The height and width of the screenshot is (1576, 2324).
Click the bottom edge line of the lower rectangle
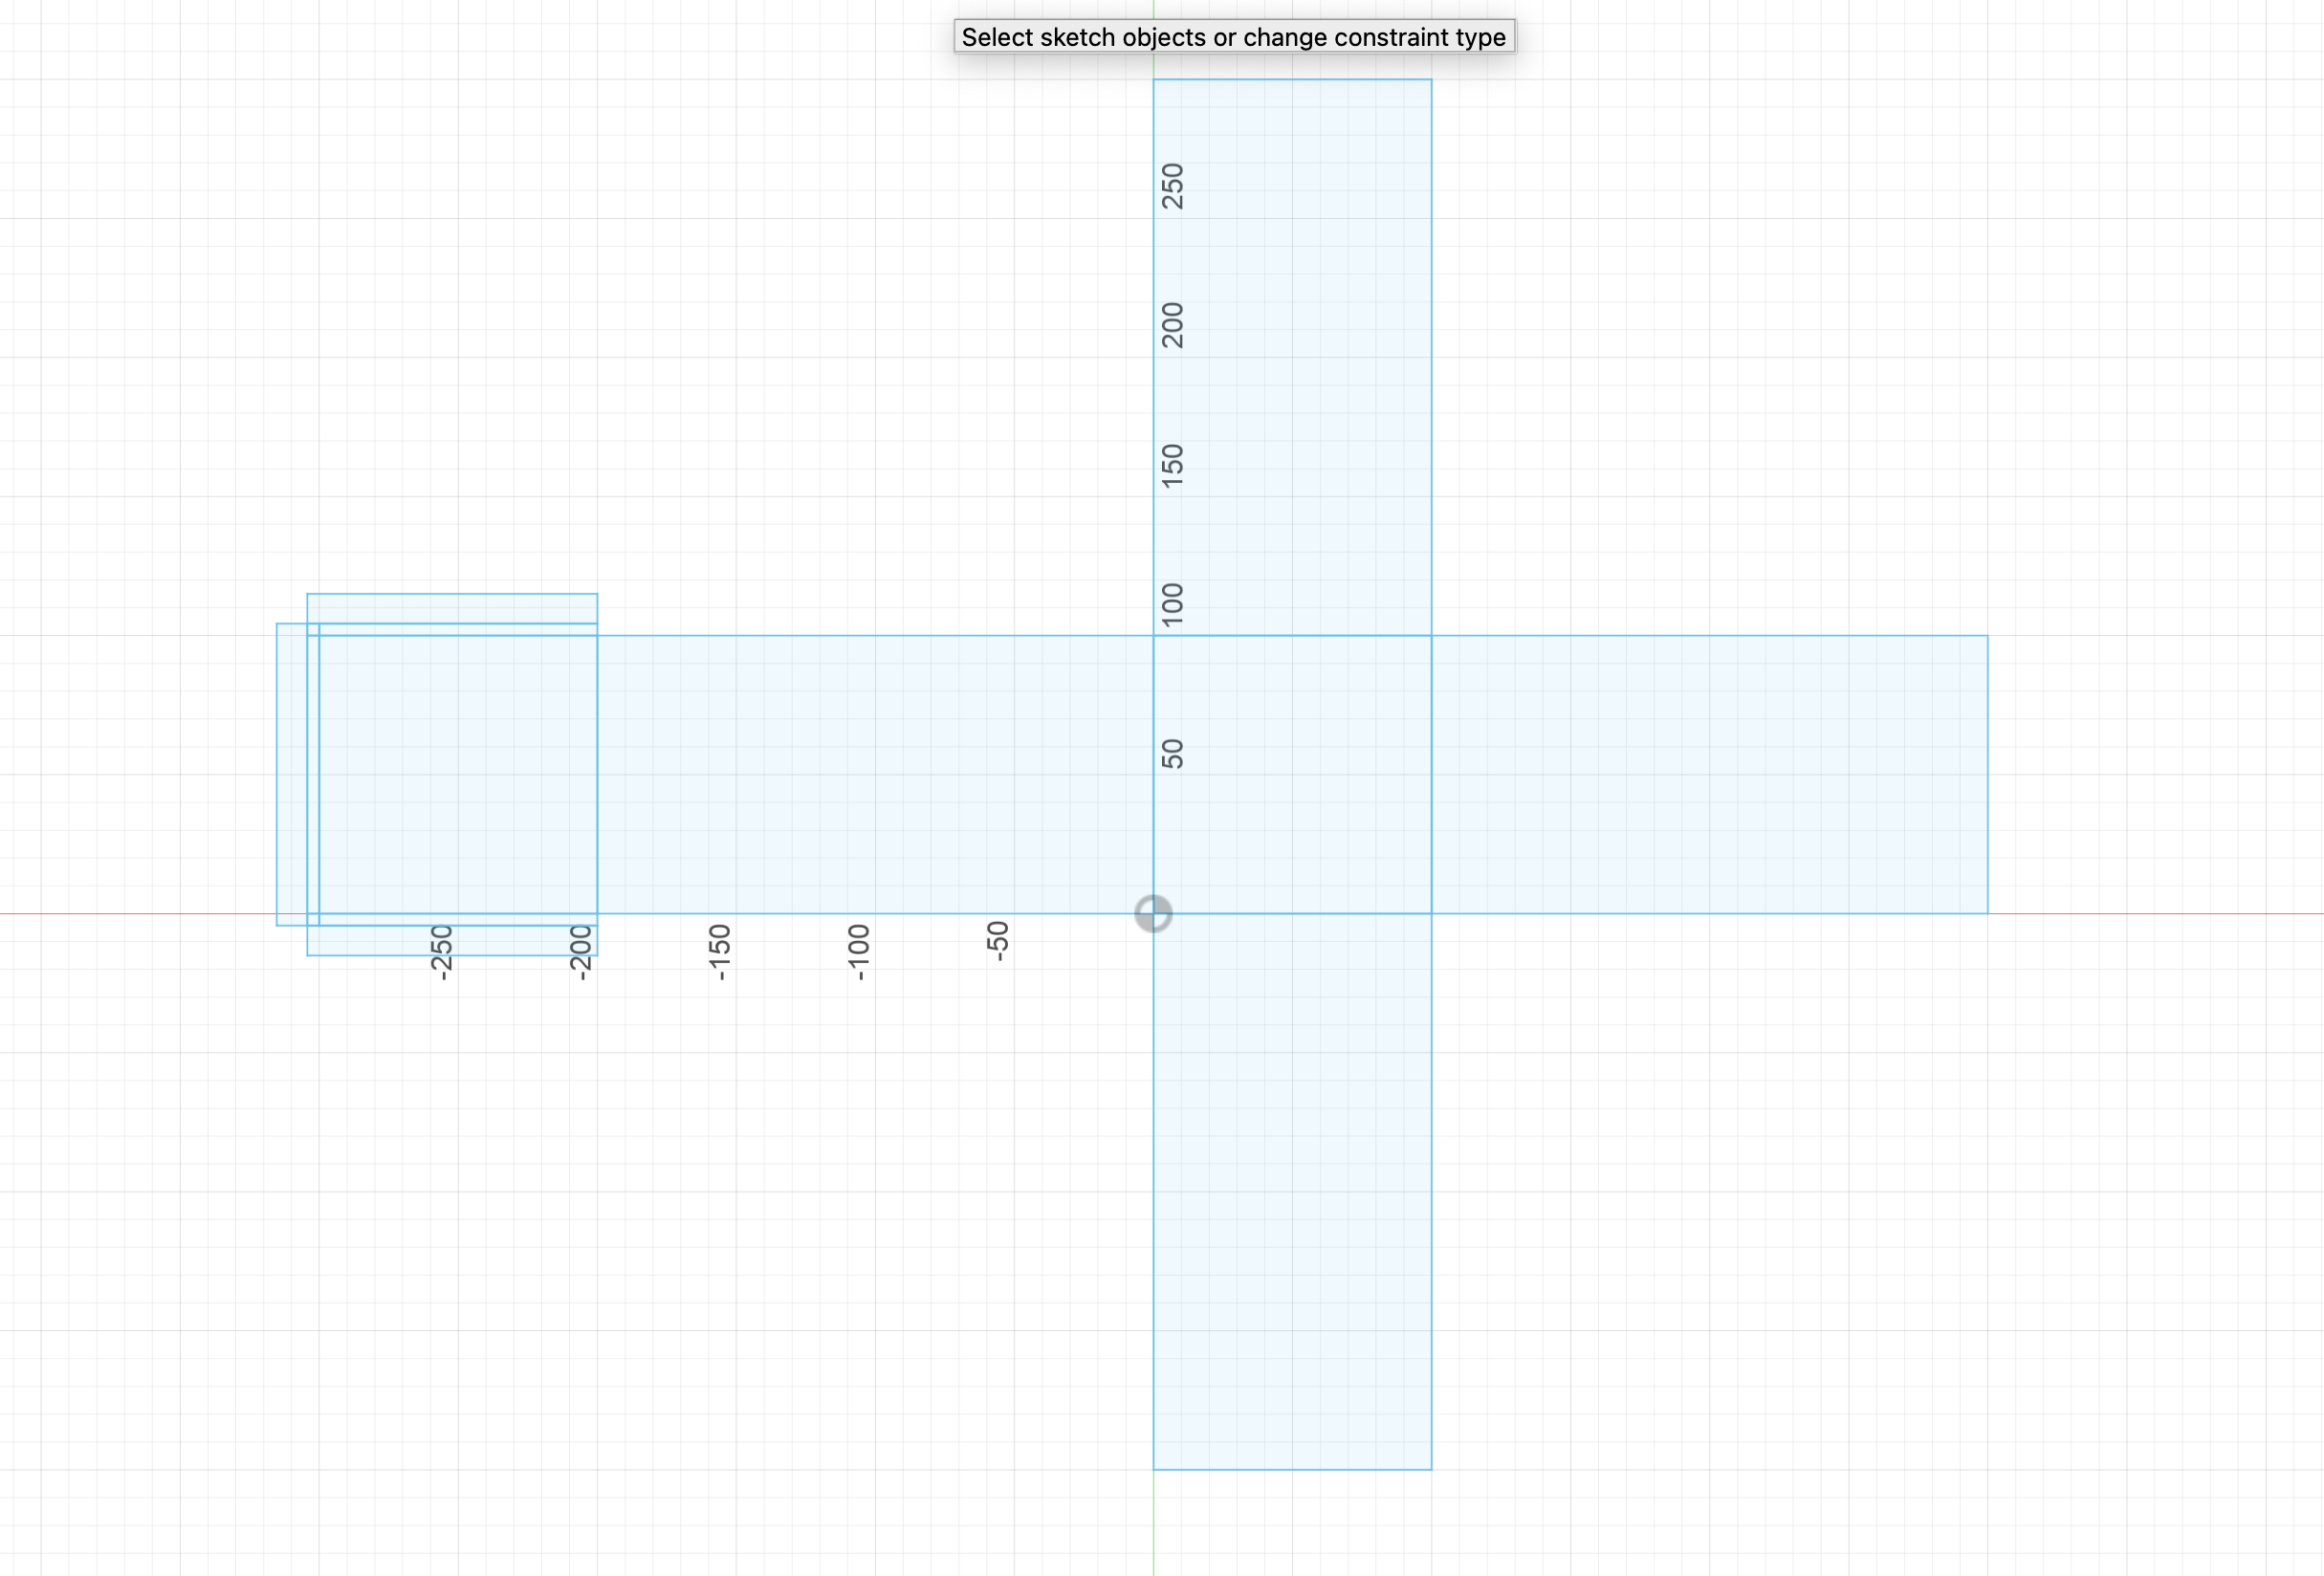[1292, 1469]
